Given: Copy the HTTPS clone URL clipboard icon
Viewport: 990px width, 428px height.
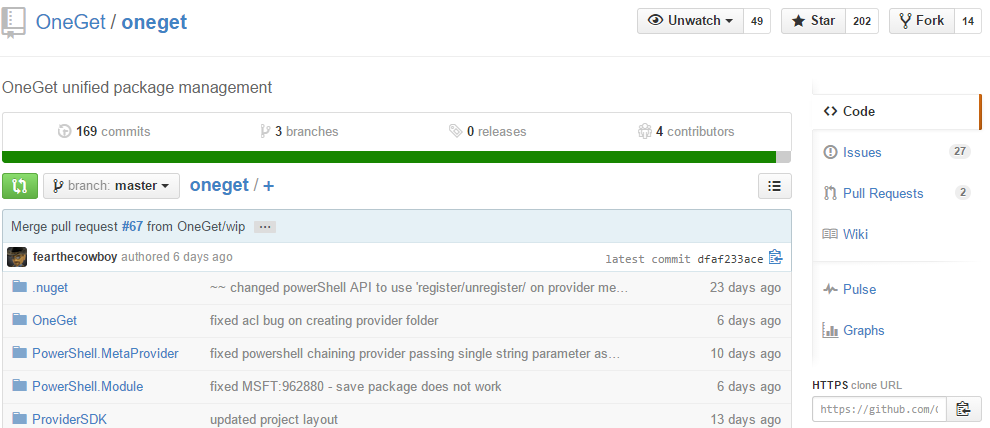Looking at the screenshot, I should coord(963,409).
